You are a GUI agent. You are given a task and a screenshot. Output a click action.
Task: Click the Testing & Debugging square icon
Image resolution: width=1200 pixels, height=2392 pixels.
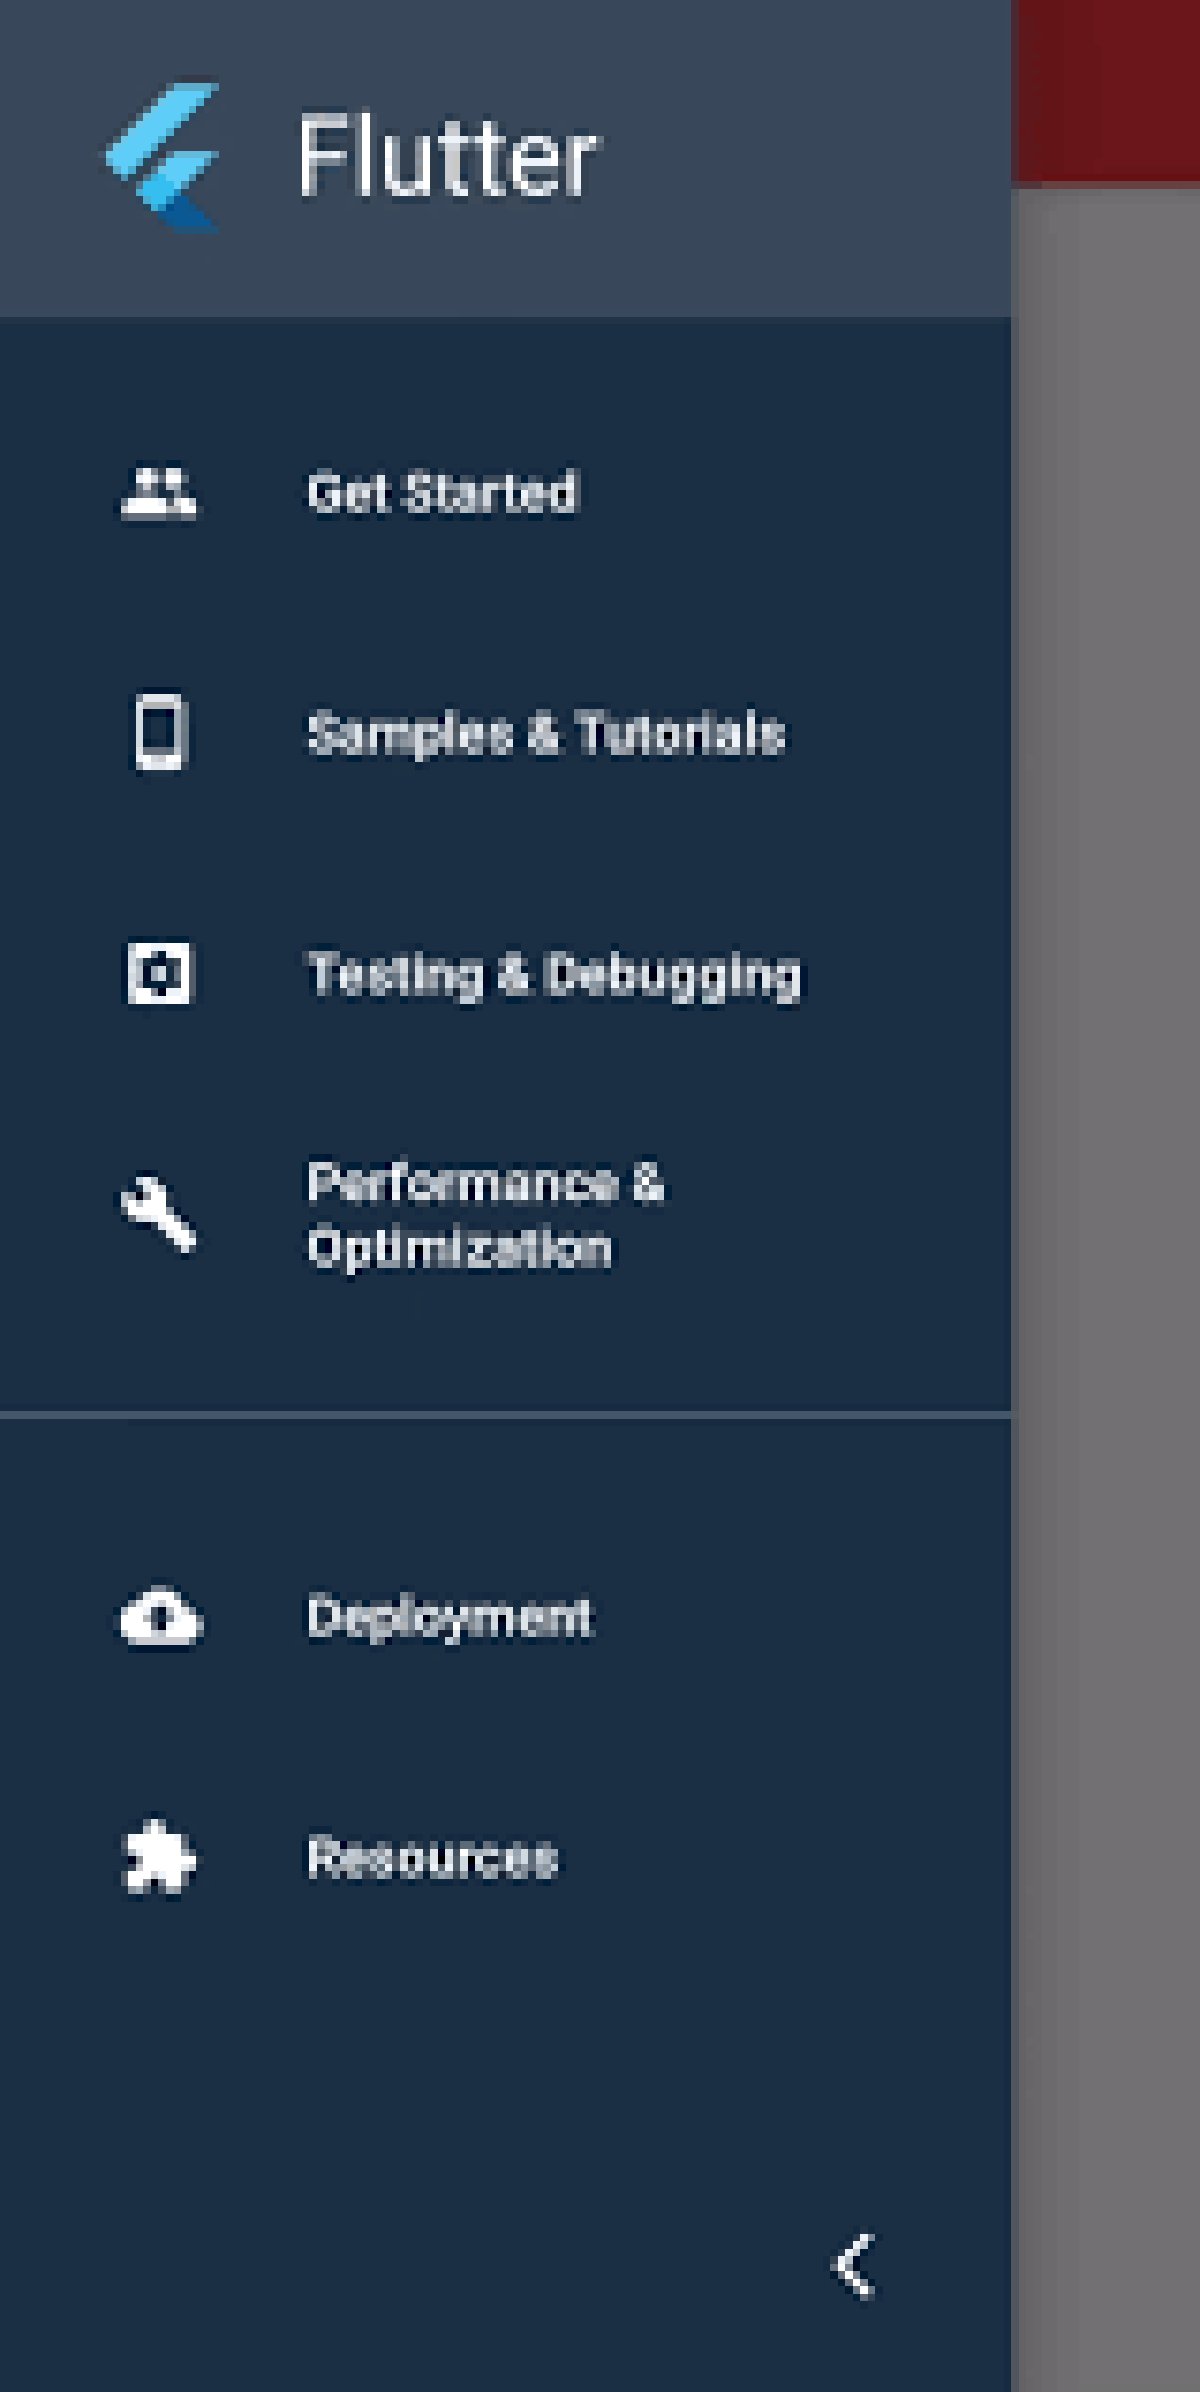click(159, 972)
